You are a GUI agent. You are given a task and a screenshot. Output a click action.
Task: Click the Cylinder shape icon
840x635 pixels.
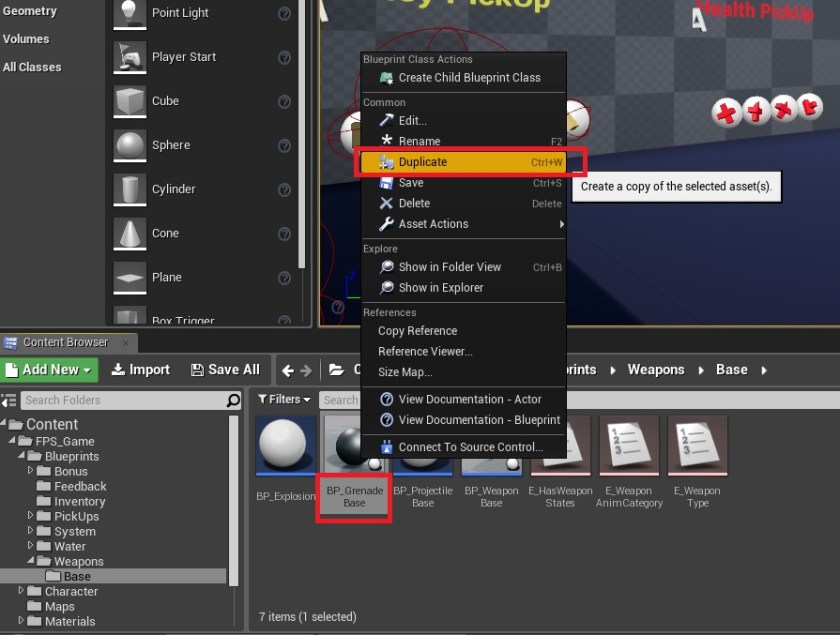click(x=129, y=189)
